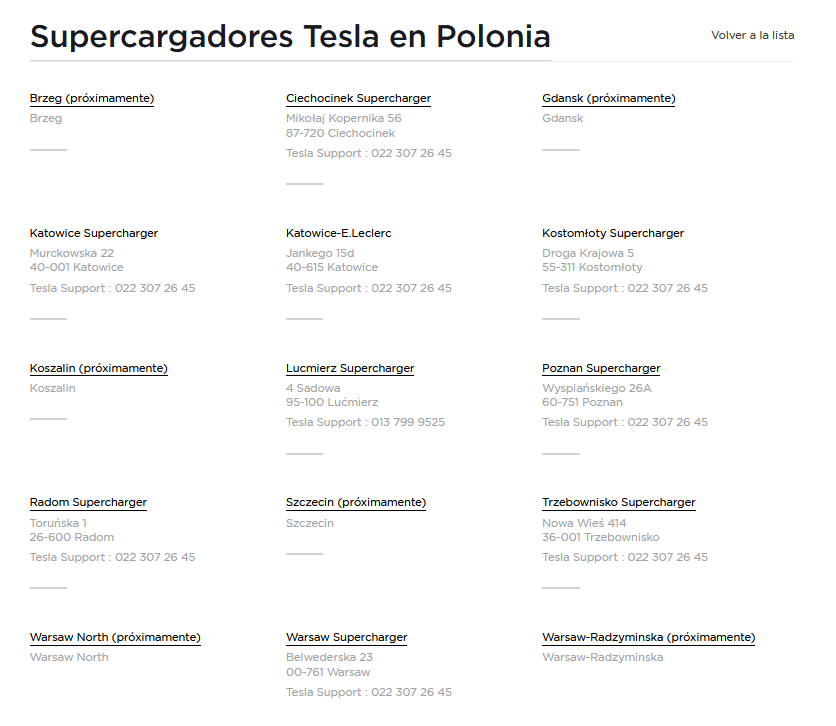
Task: Click the Supercargadores Tesla en Polonia heading
Action: coord(290,36)
